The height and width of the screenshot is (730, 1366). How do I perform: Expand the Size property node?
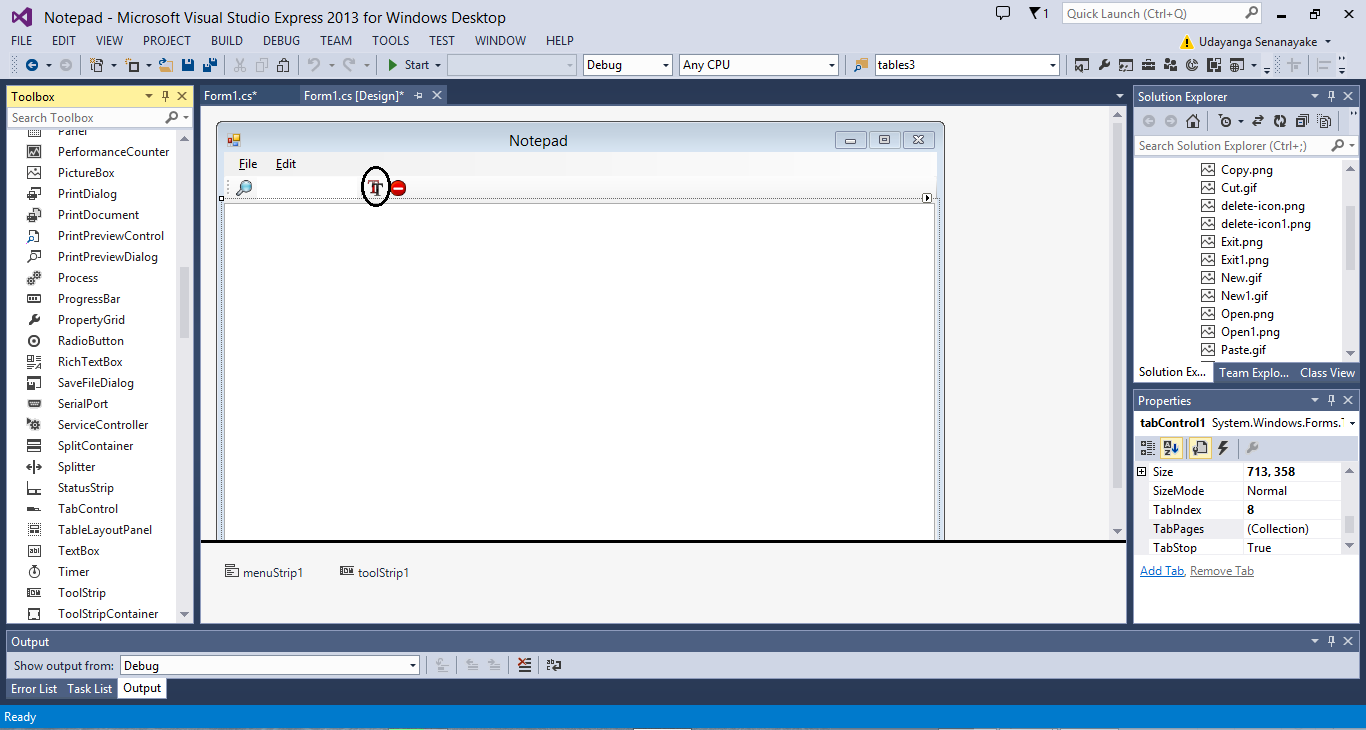[x=1142, y=471]
